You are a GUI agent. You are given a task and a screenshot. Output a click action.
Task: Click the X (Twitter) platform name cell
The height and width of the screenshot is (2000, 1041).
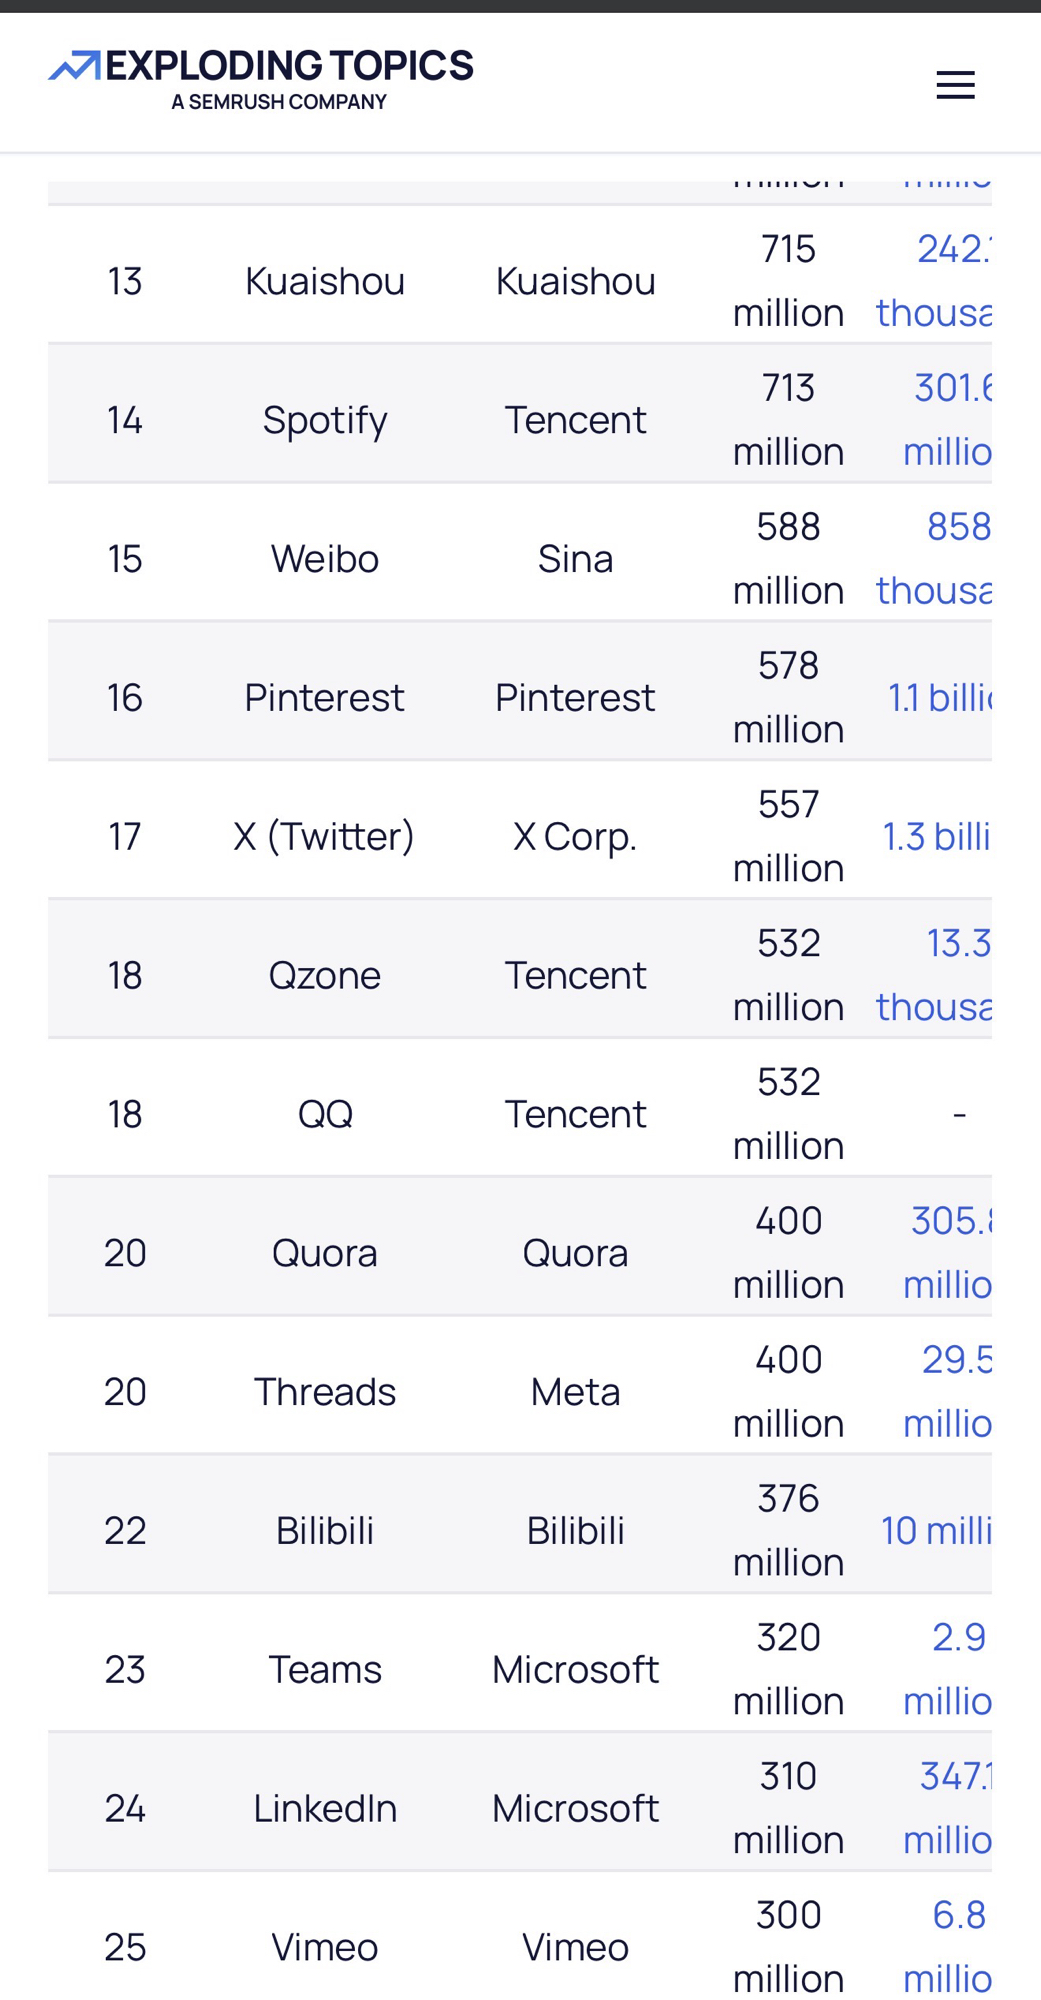point(324,837)
